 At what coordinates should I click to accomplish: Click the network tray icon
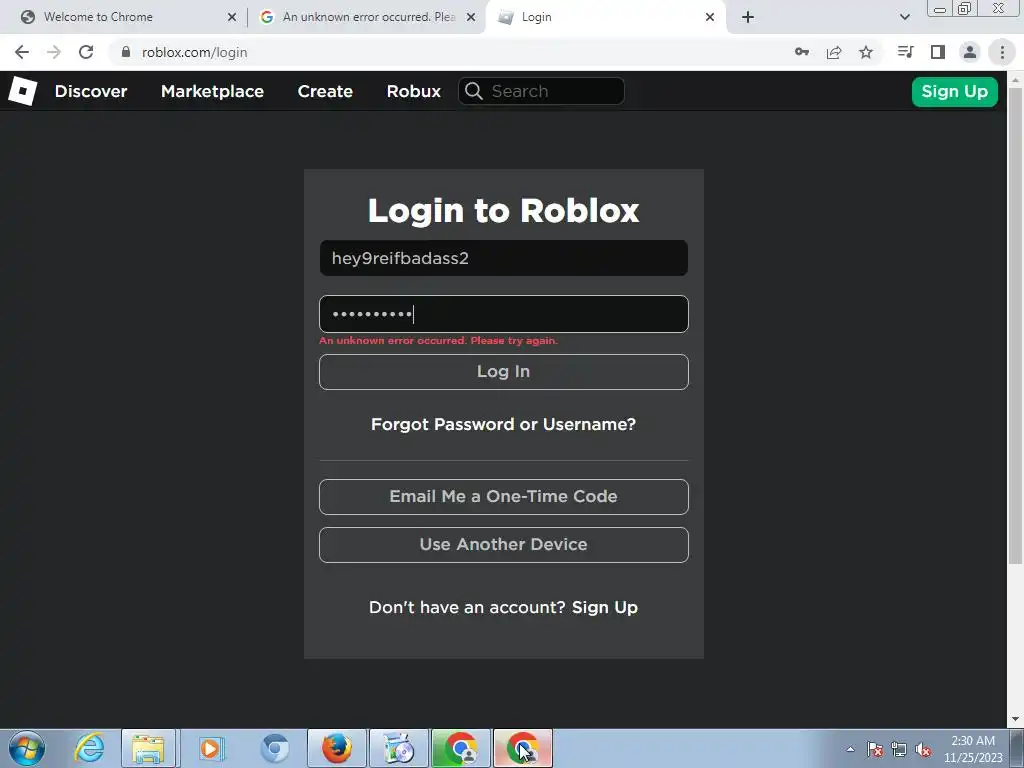(x=899, y=749)
